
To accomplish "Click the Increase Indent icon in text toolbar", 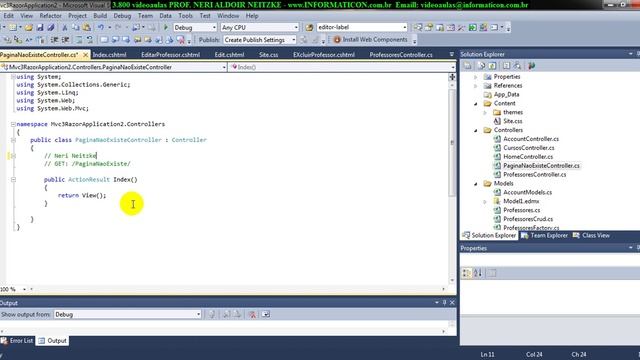I will click(x=65, y=40).
